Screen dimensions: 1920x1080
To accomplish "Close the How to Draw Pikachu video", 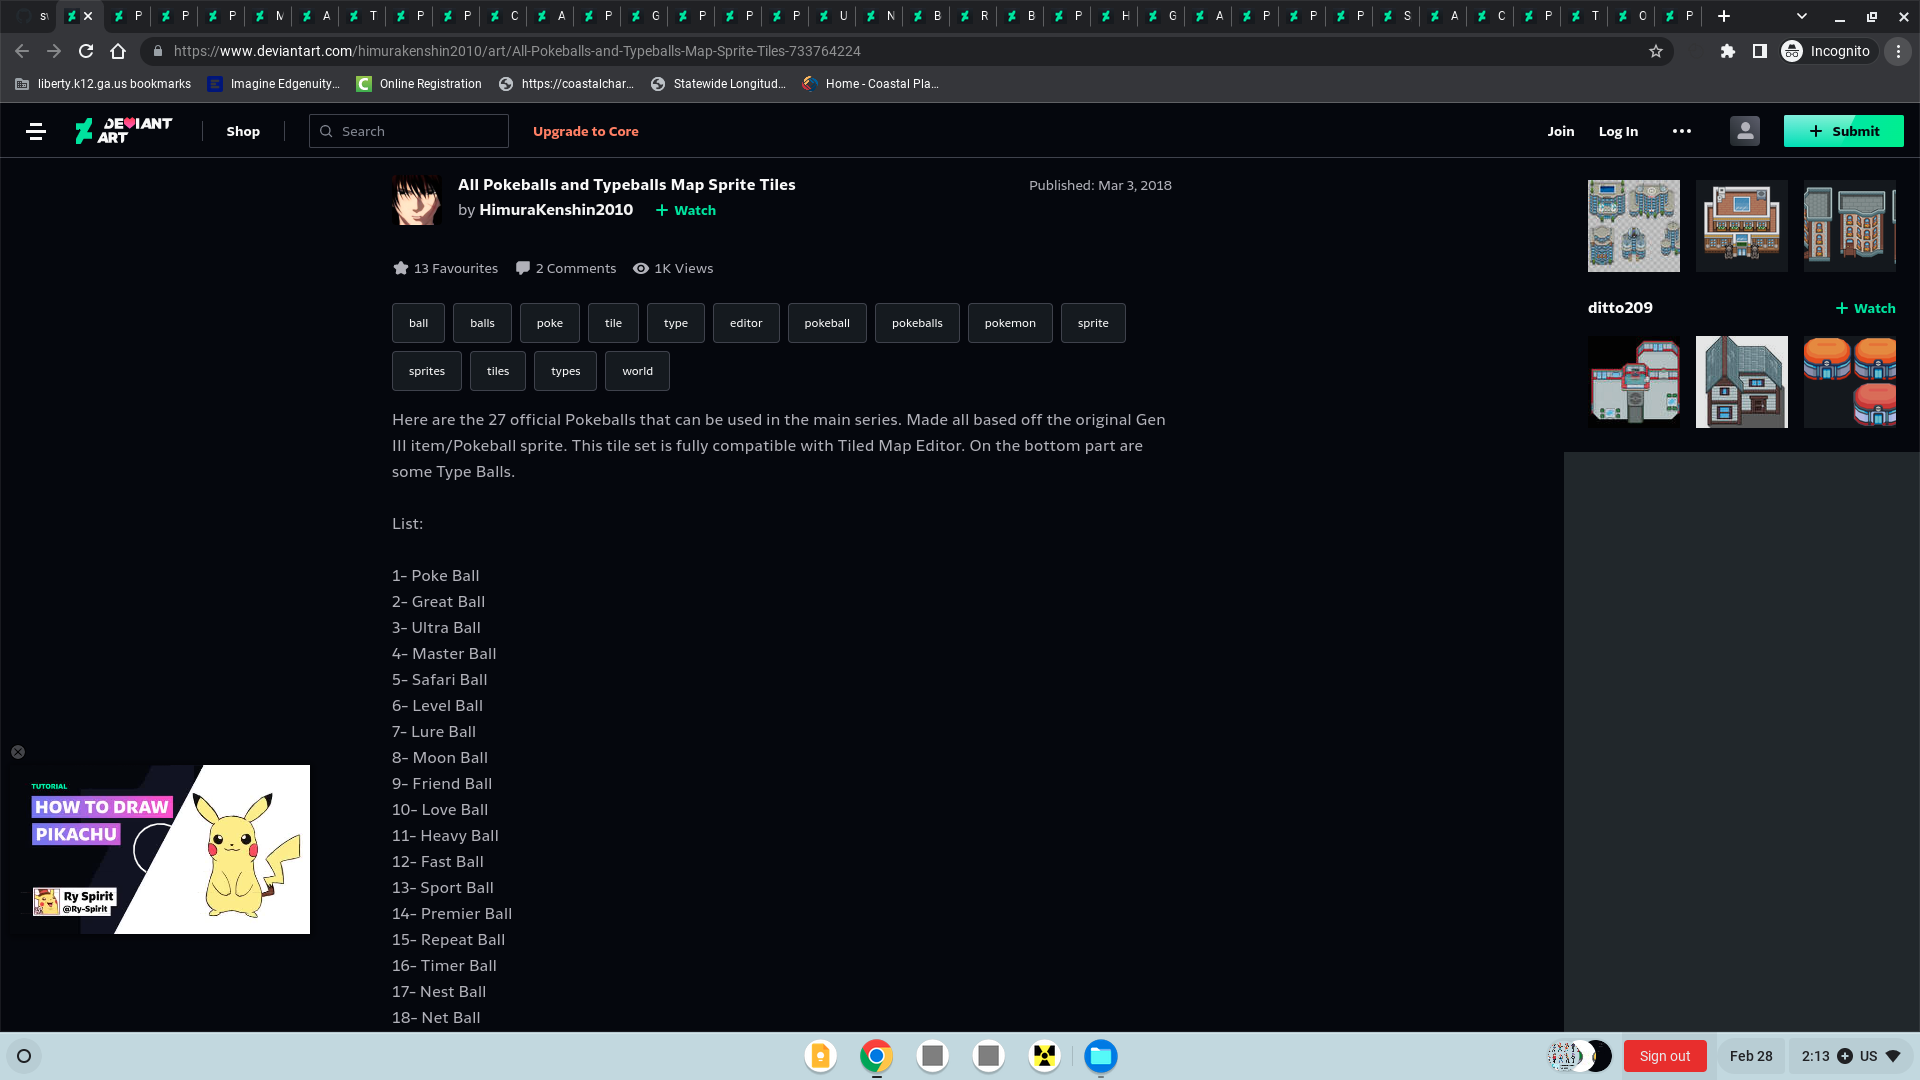I will coord(18,752).
